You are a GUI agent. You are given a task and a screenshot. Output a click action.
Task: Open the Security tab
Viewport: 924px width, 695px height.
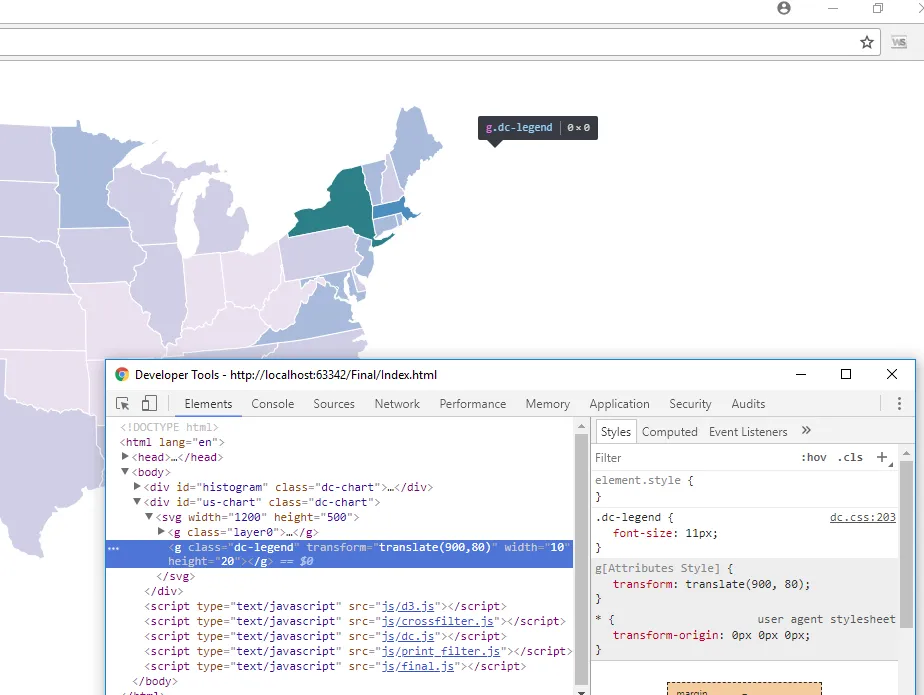(690, 404)
